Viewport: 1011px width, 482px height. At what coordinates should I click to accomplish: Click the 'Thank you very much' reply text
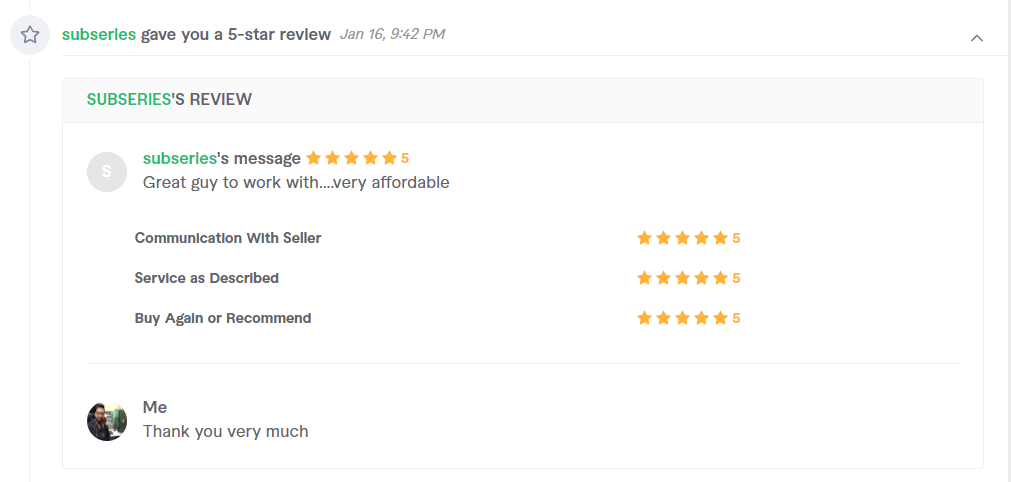click(x=226, y=431)
